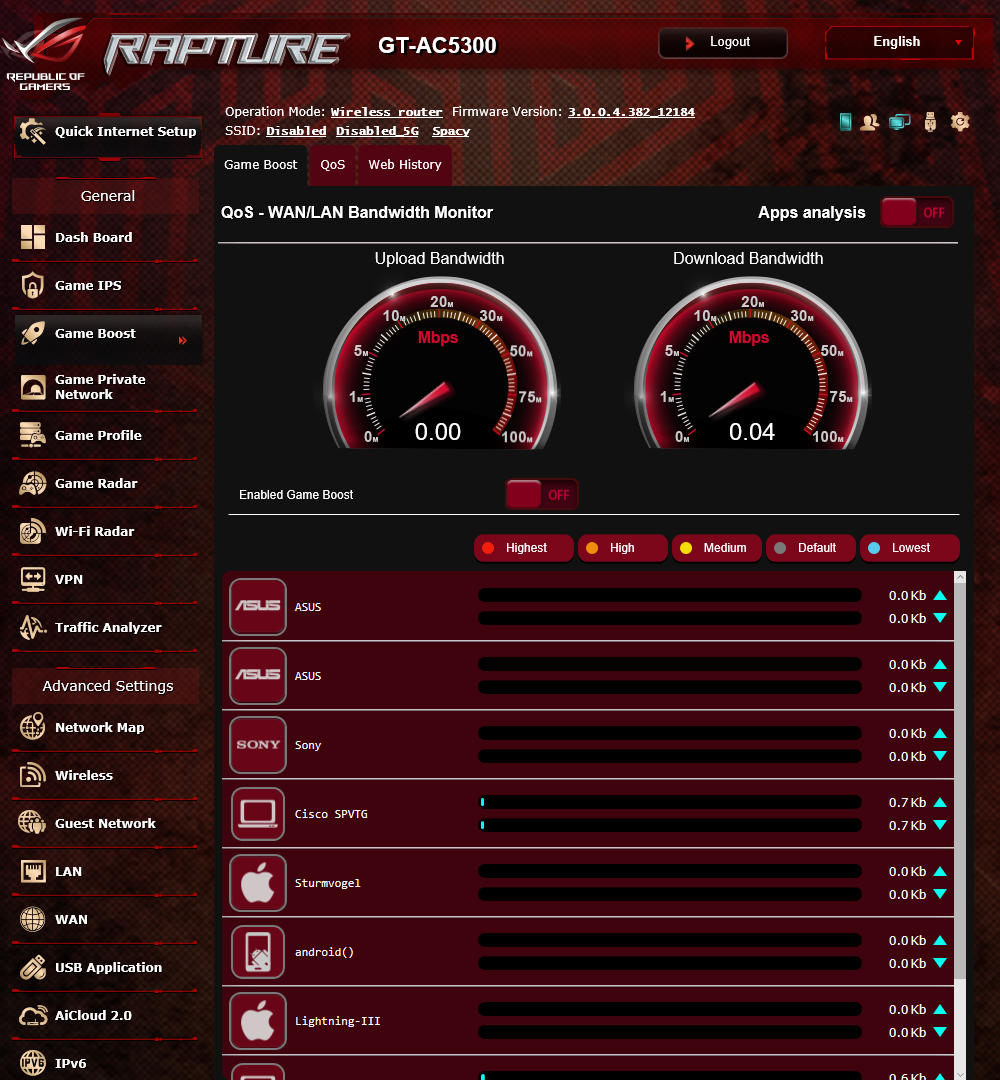Toggle the Enabled Game Boost switch
The image size is (1000, 1080).
point(541,495)
